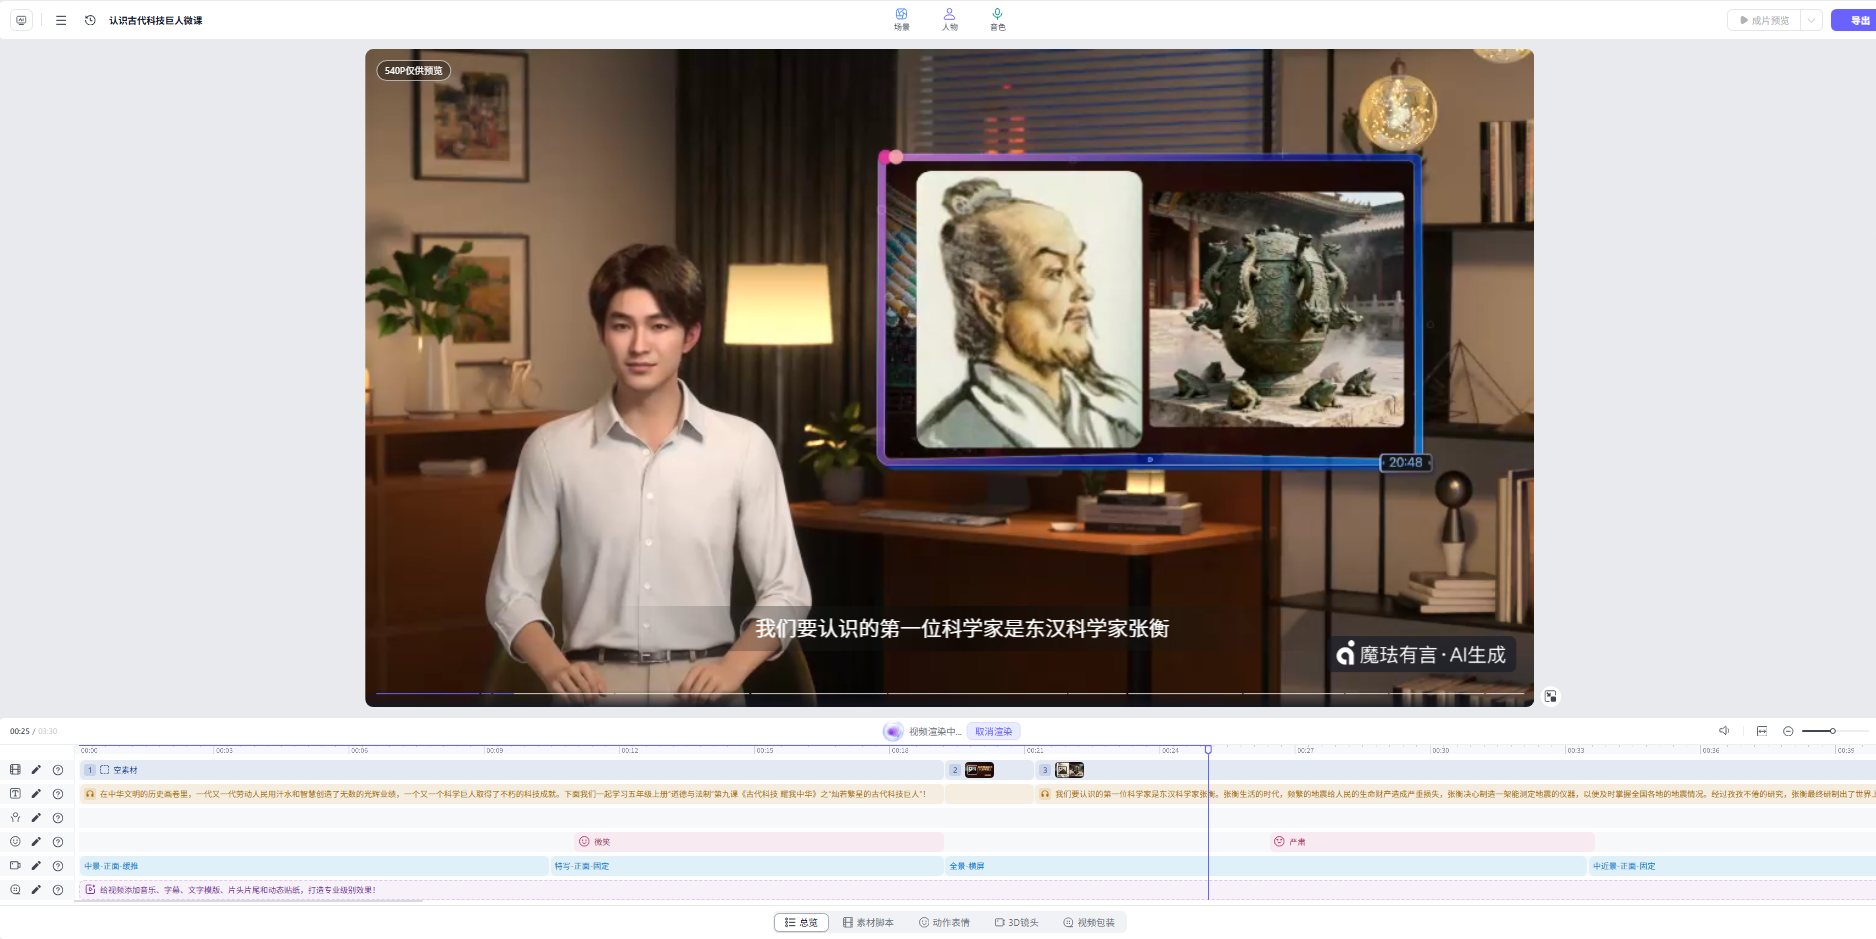Screen dimensions: 1876x939
Task: Click the 导出 export button
Action: (x=1856, y=20)
